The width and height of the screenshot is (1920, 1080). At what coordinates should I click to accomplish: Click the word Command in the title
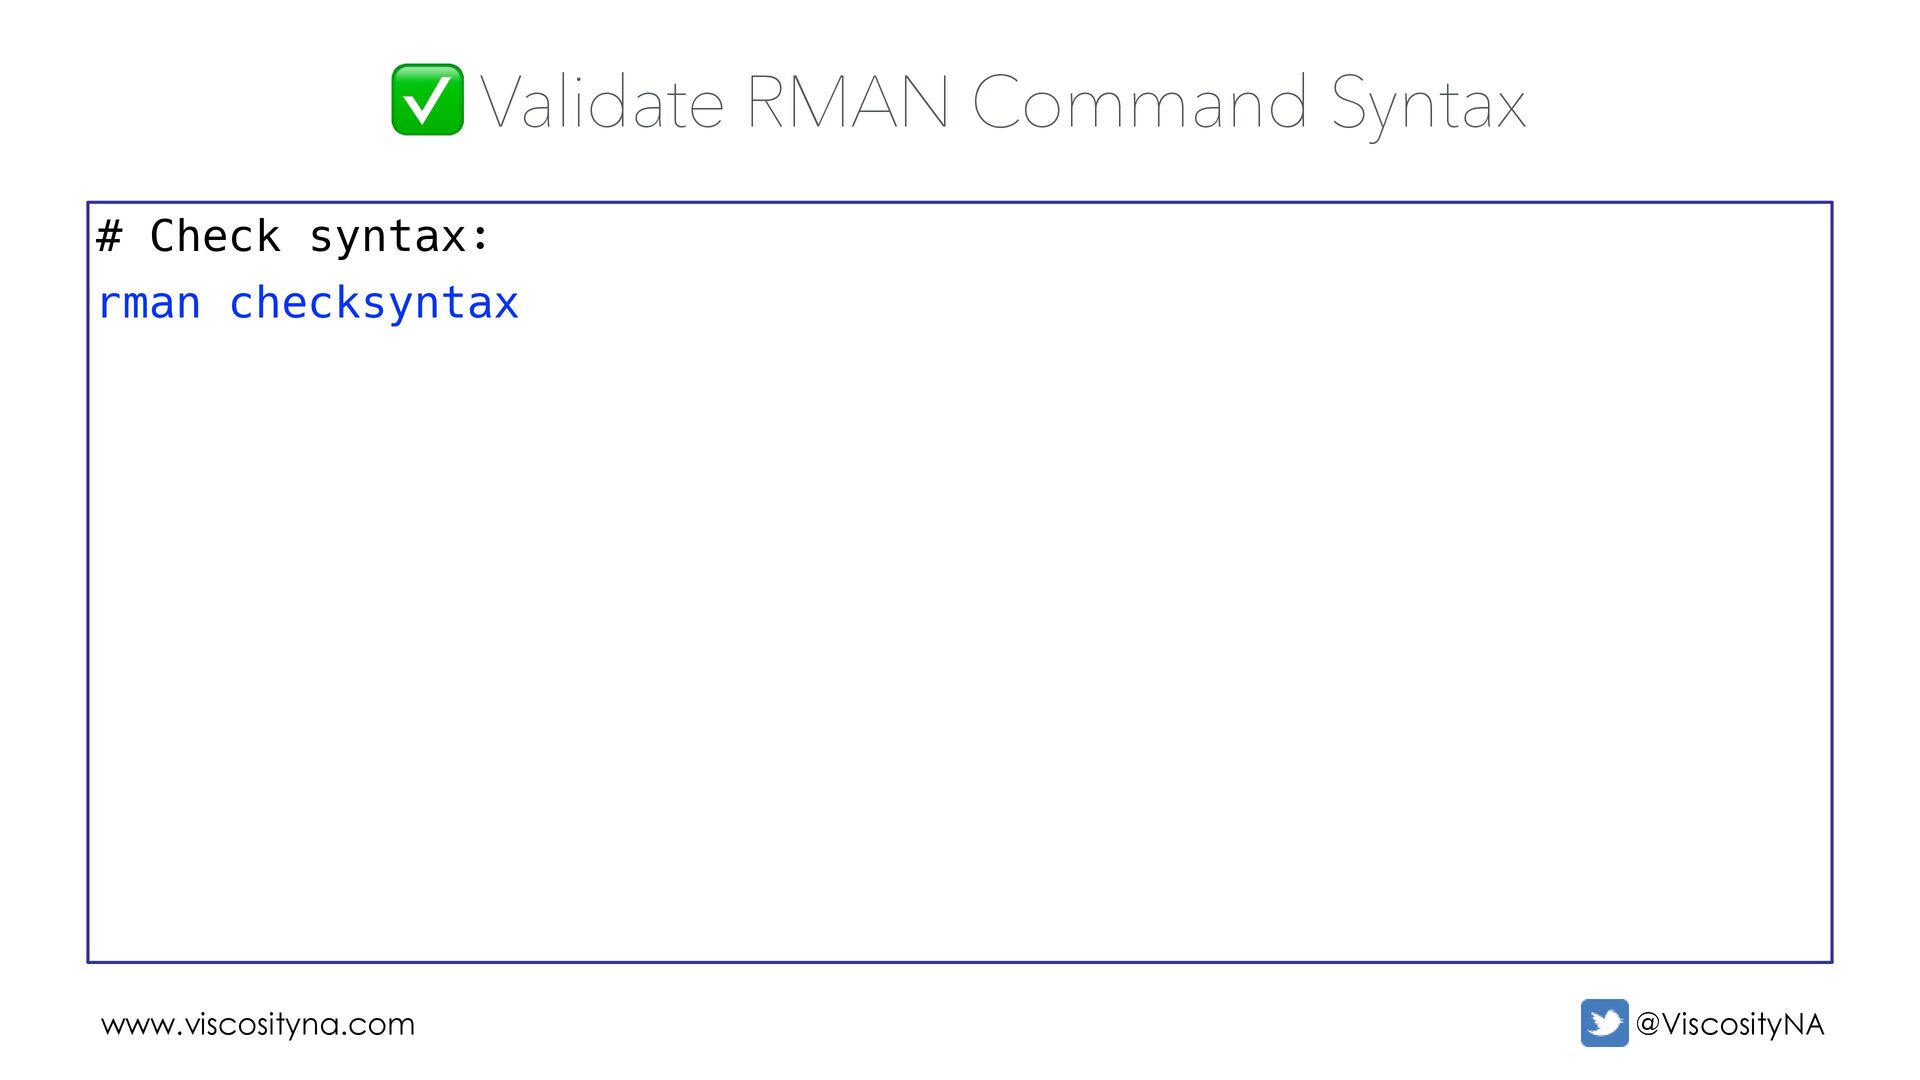click(1139, 102)
